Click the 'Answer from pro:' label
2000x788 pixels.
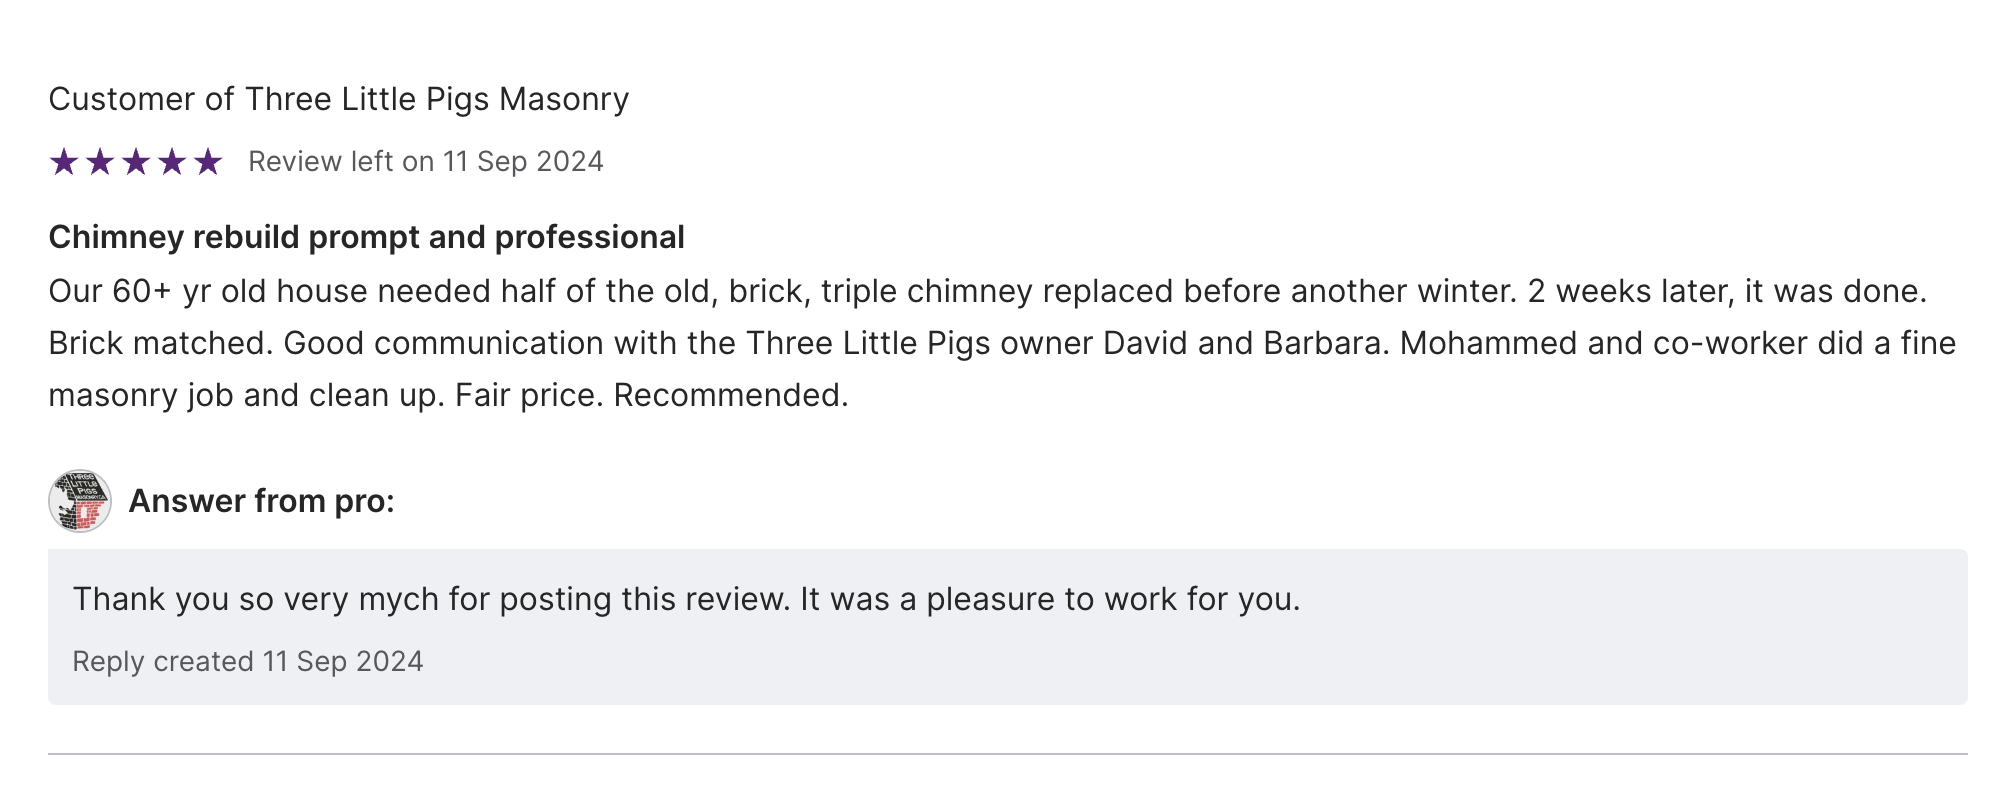pyautogui.click(x=261, y=501)
